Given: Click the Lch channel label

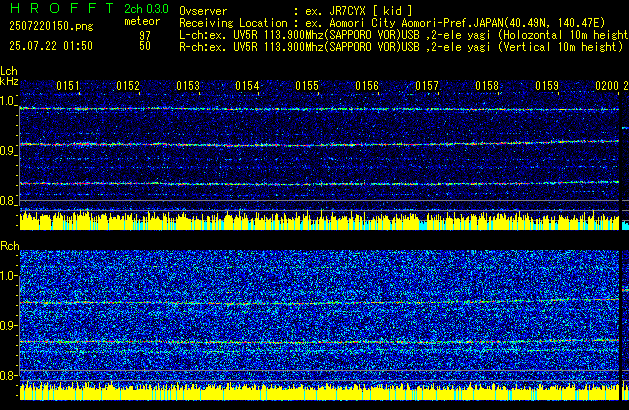Looking at the screenshot, I should click(9, 71).
